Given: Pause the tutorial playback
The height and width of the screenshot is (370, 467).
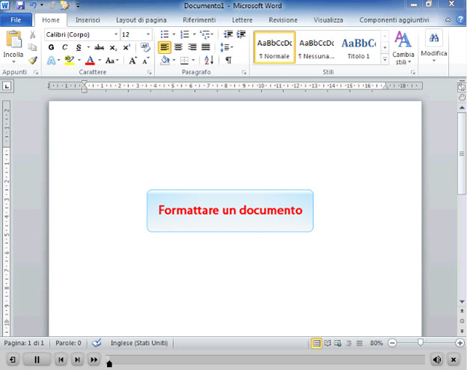Looking at the screenshot, I should [x=37, y=360].
